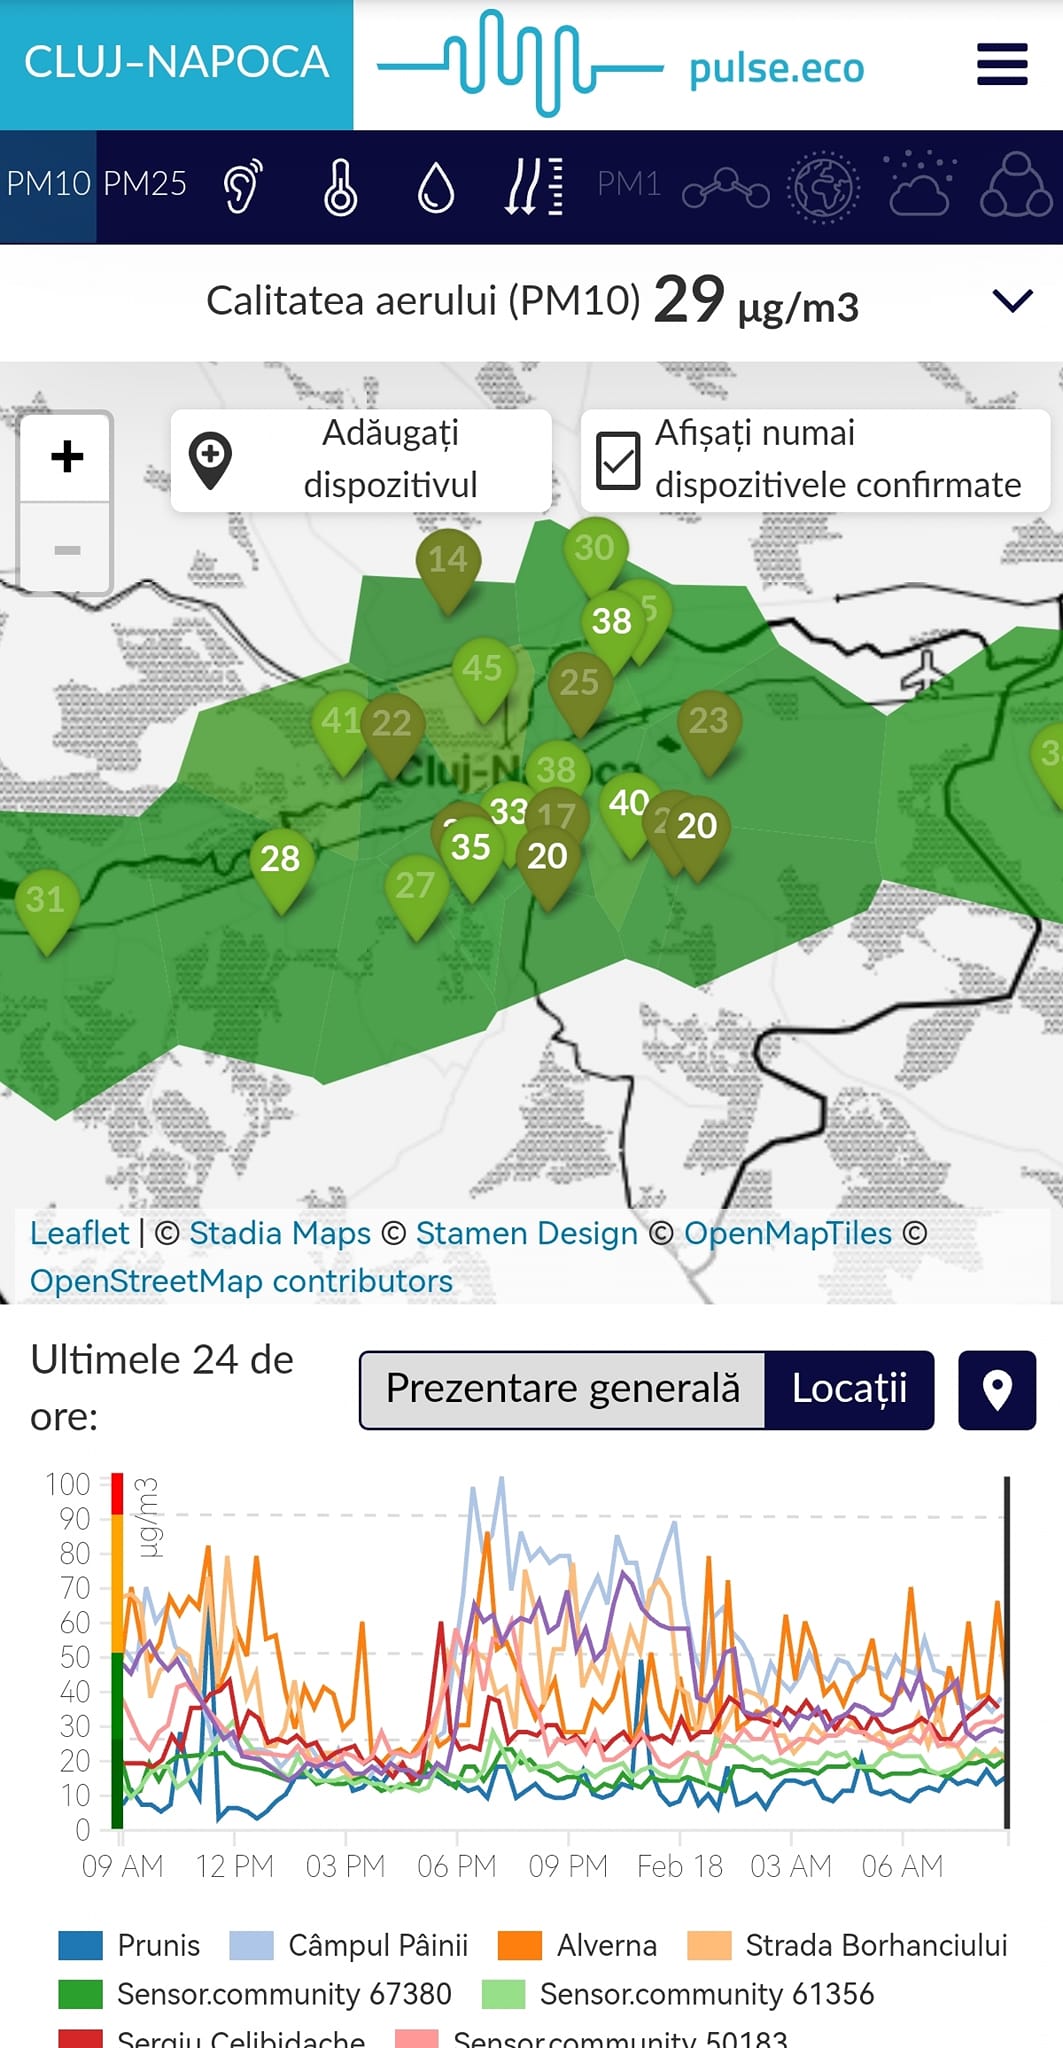Viewport: 1063px width, 2048px height.
Task: Select the noise ear icon
Action: 242,186
